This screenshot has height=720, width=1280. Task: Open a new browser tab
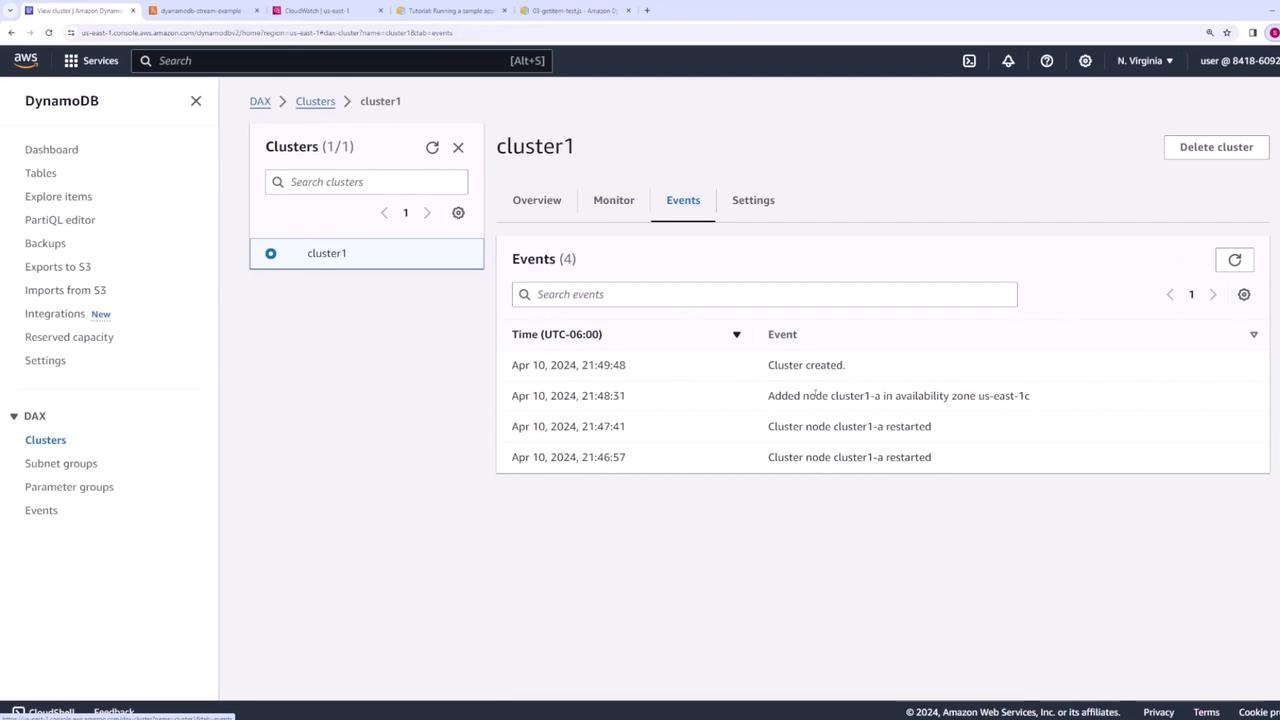[647, 11]
